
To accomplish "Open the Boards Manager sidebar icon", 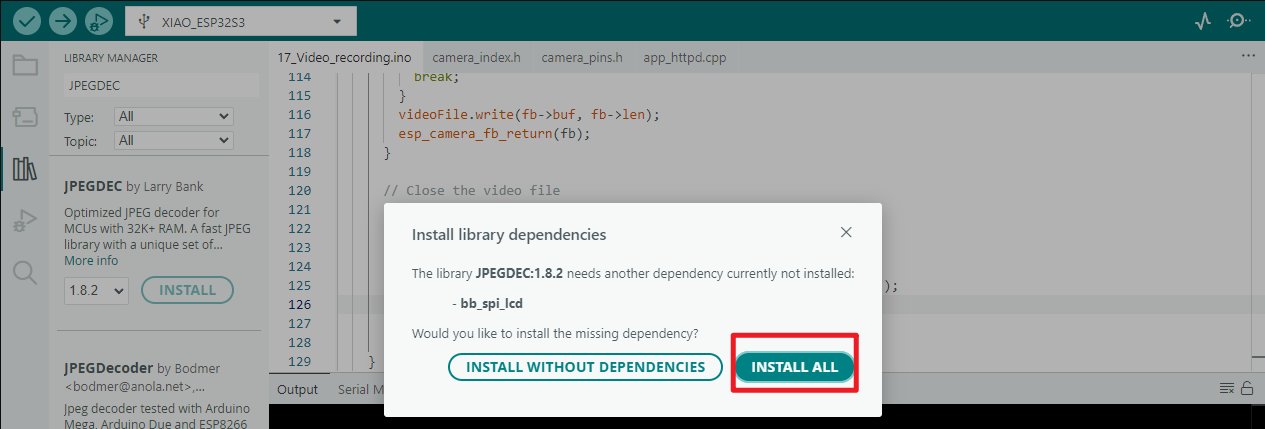I will point(25,118).
